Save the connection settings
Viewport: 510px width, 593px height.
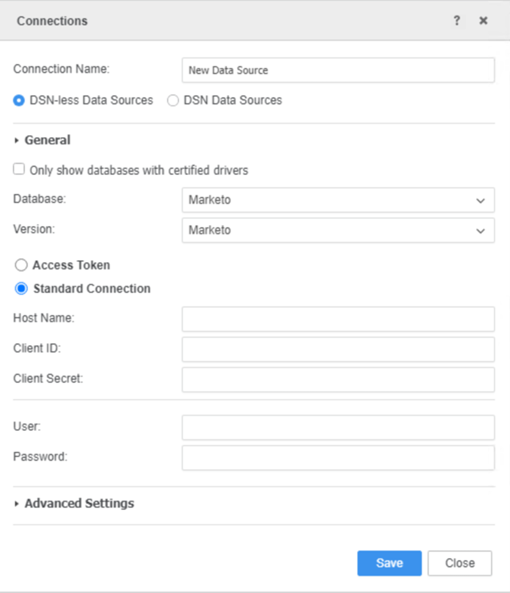(x=389, y=563)
